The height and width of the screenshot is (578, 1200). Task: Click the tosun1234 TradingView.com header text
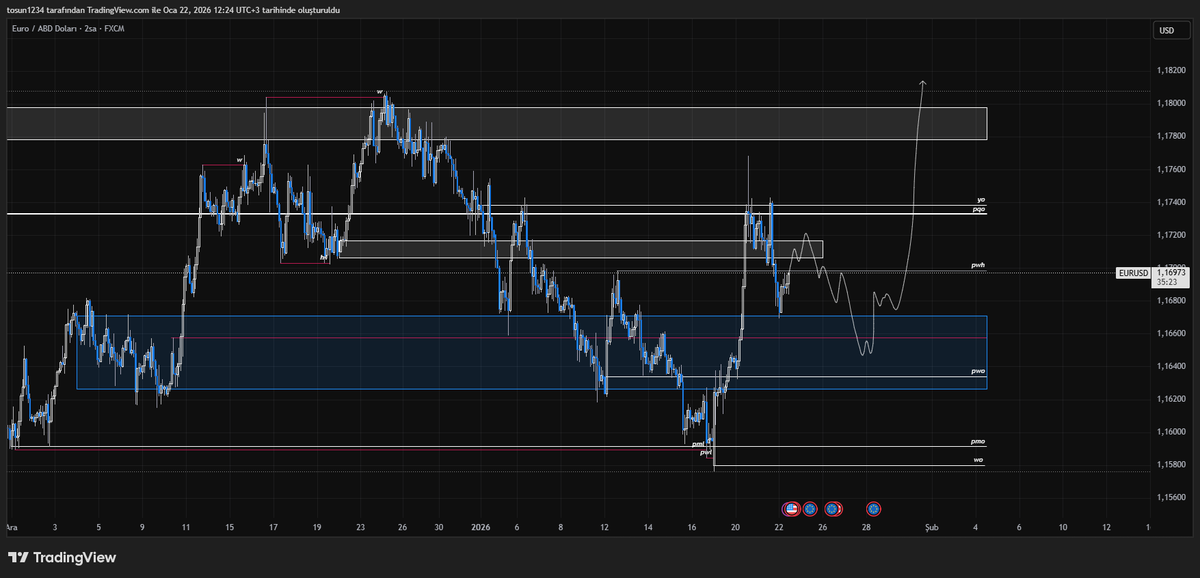174,9
